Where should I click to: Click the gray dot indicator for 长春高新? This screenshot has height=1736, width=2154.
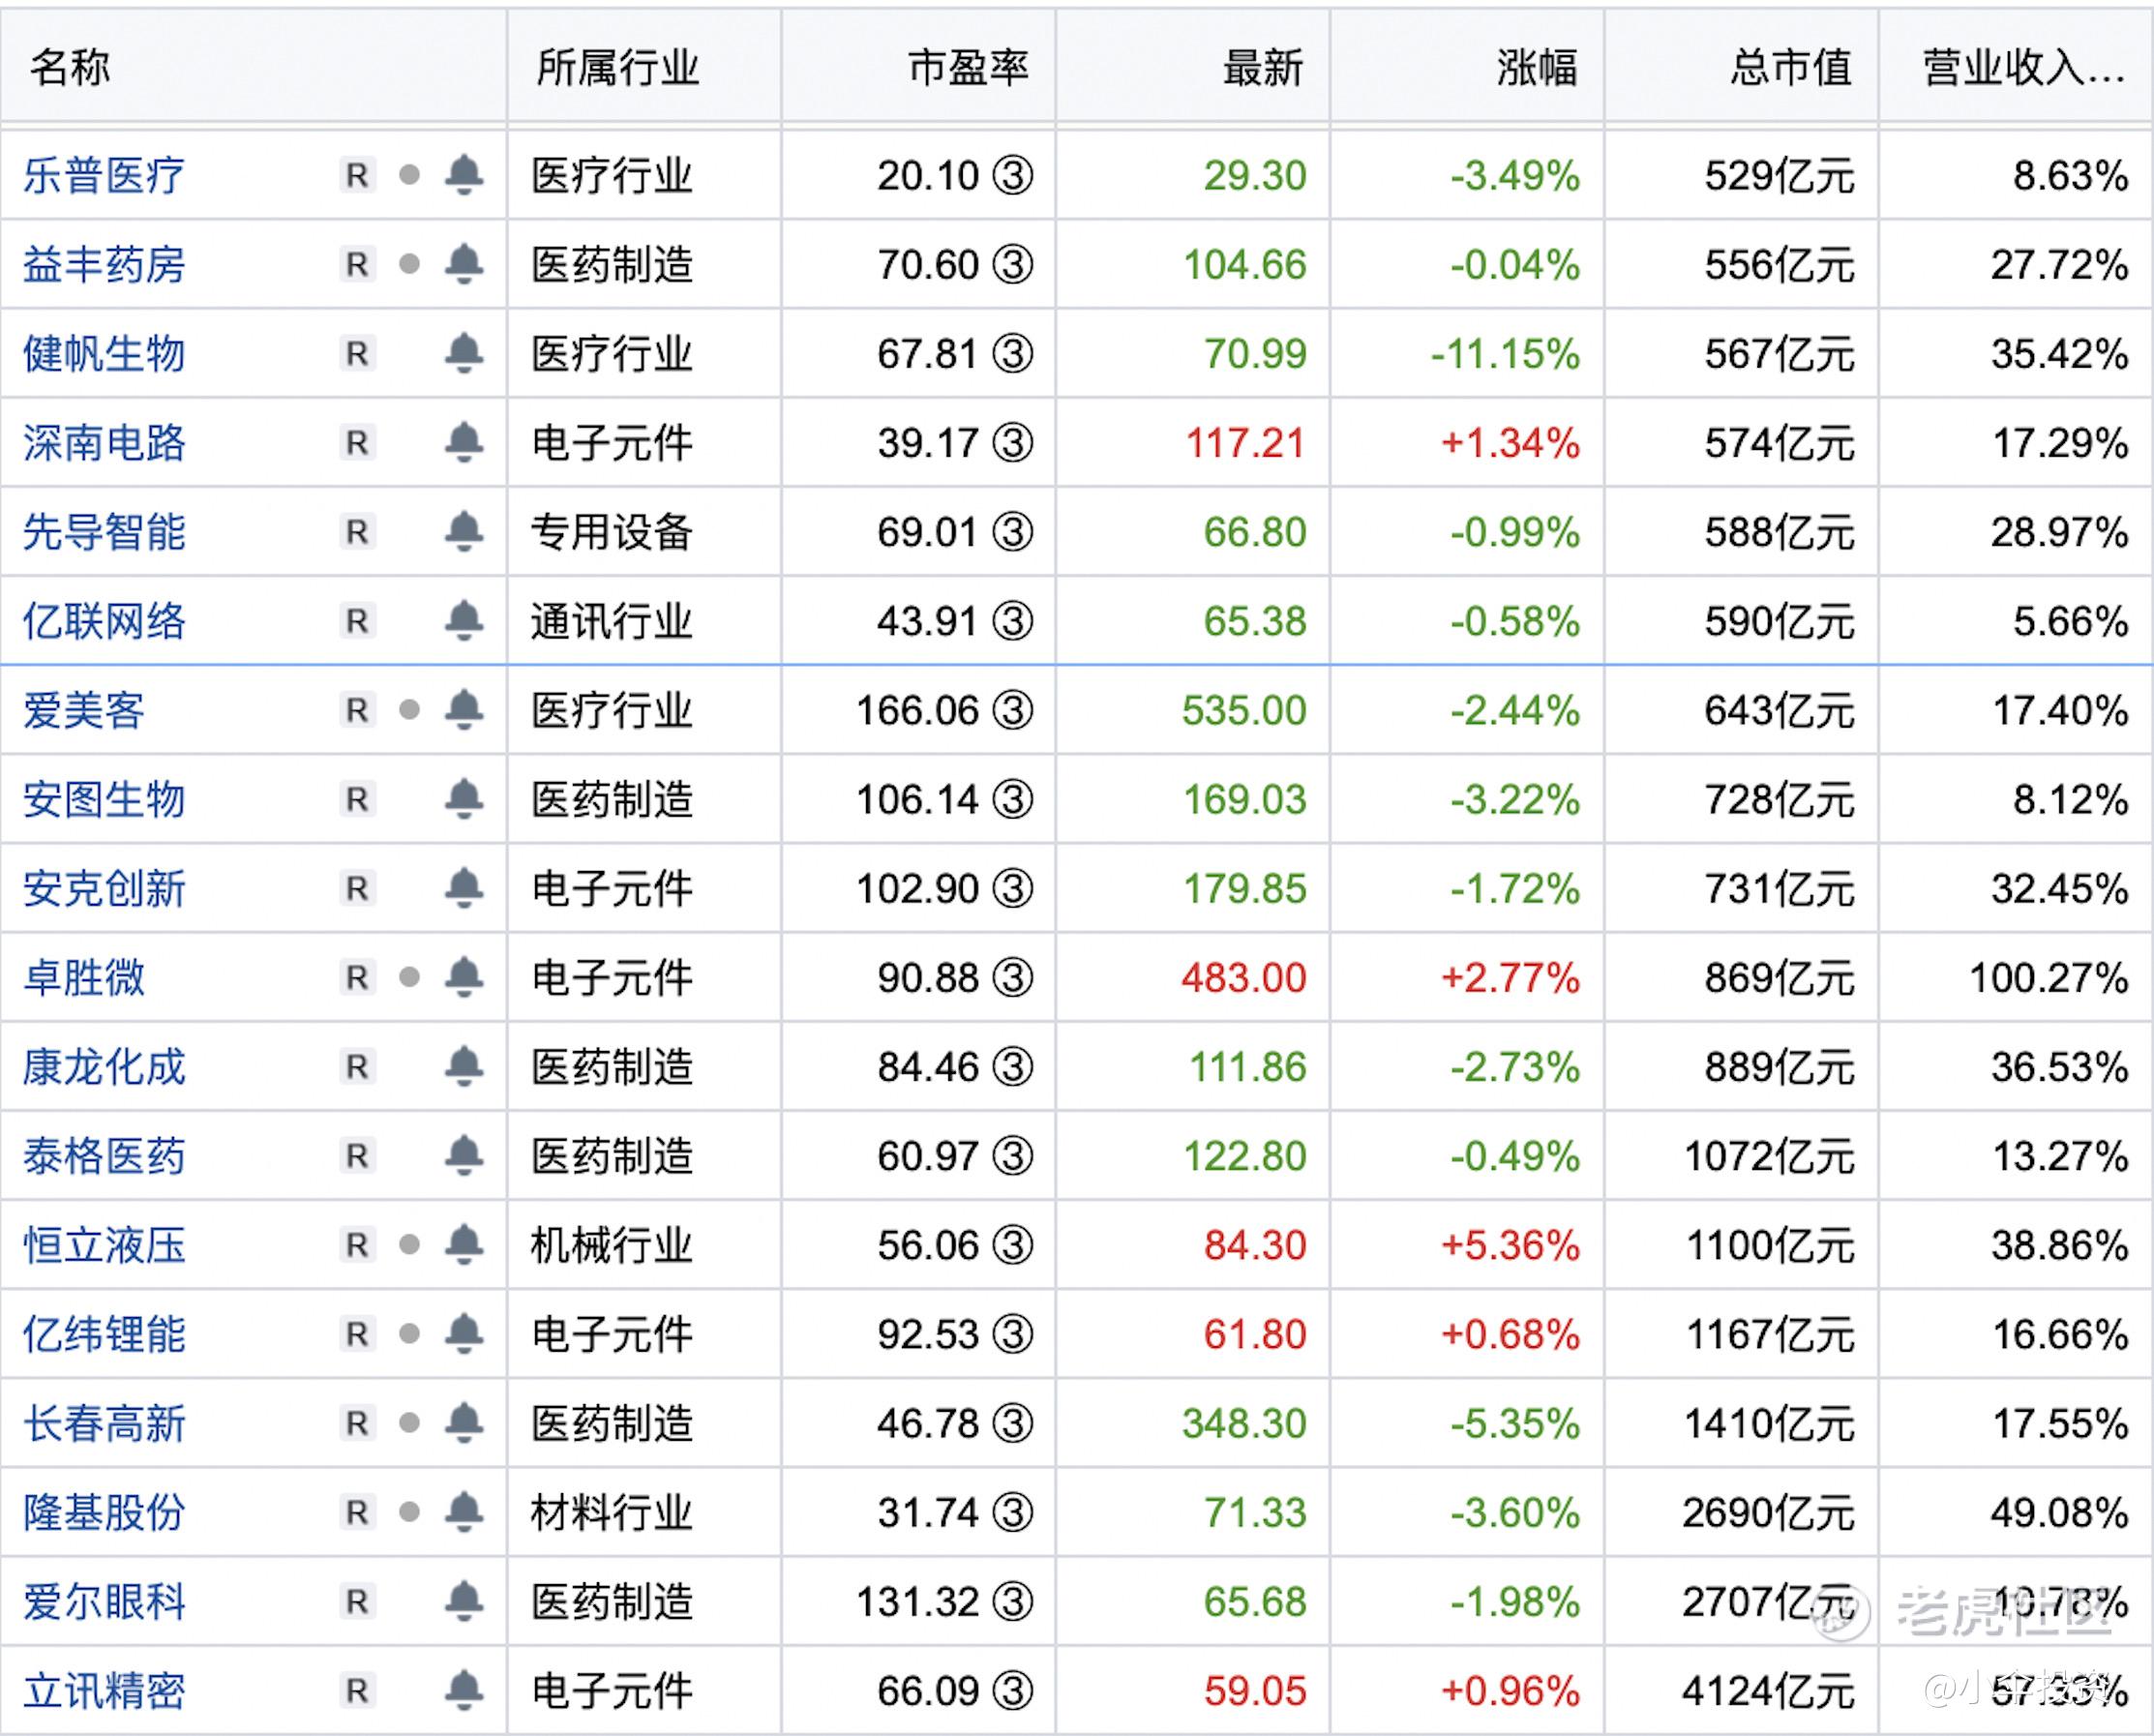409,1422
